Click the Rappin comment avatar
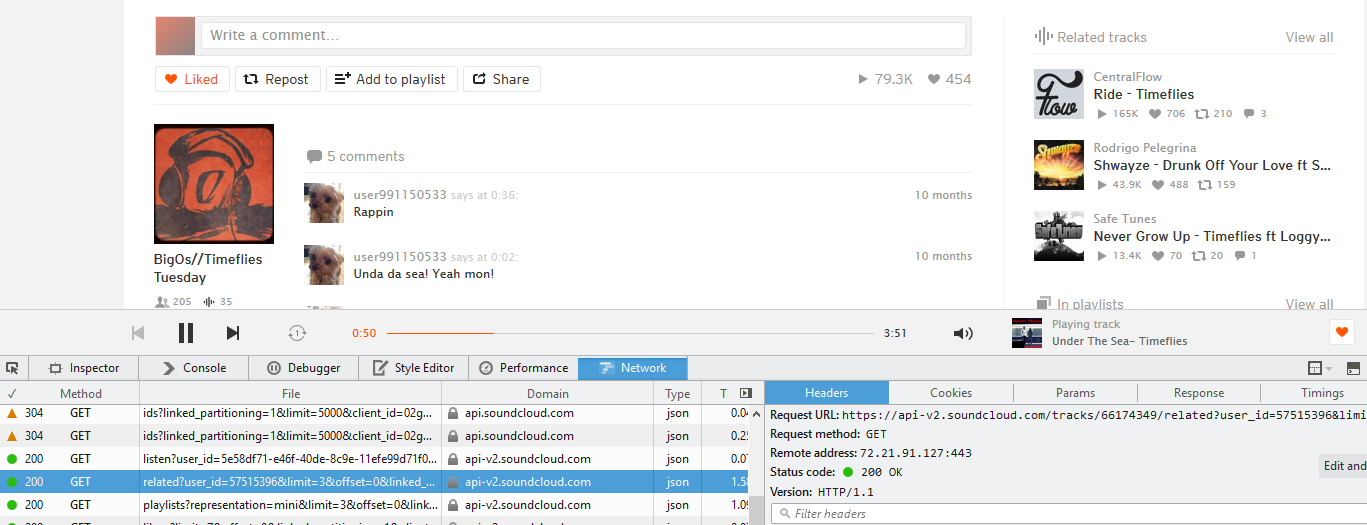 [x=324, y=203]
